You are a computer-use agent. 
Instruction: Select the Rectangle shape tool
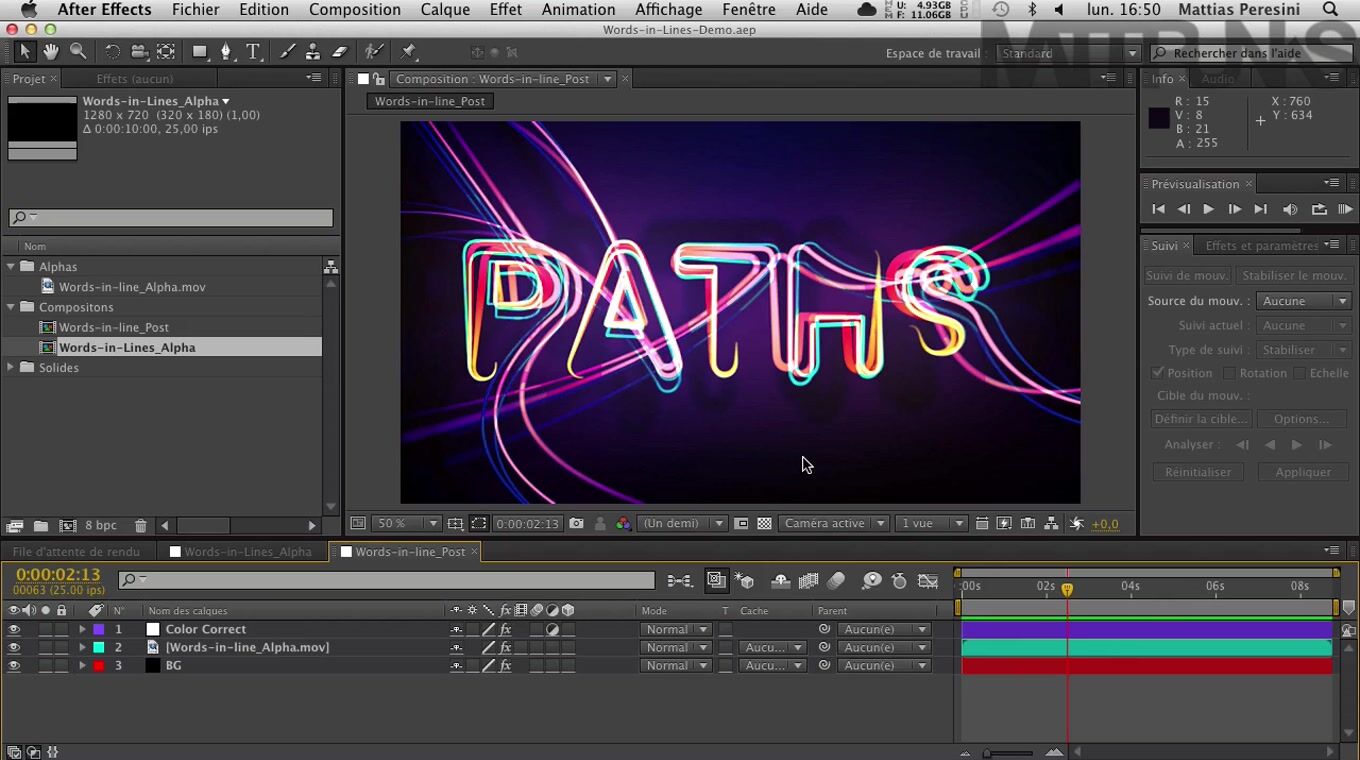click(200, 52)
